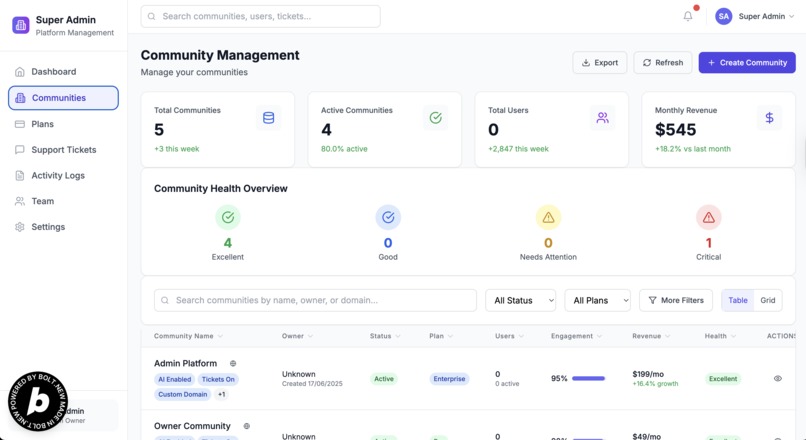Click the Settings gear icon in sidebar
This screenshot has width=806, height=440.
20,227
